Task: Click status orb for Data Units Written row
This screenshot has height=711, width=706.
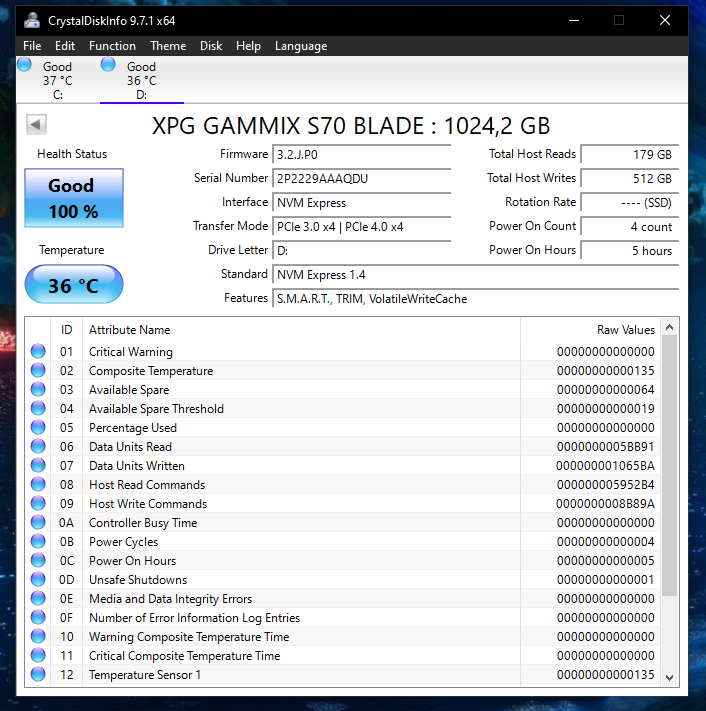Action: (x=38, y=465)
